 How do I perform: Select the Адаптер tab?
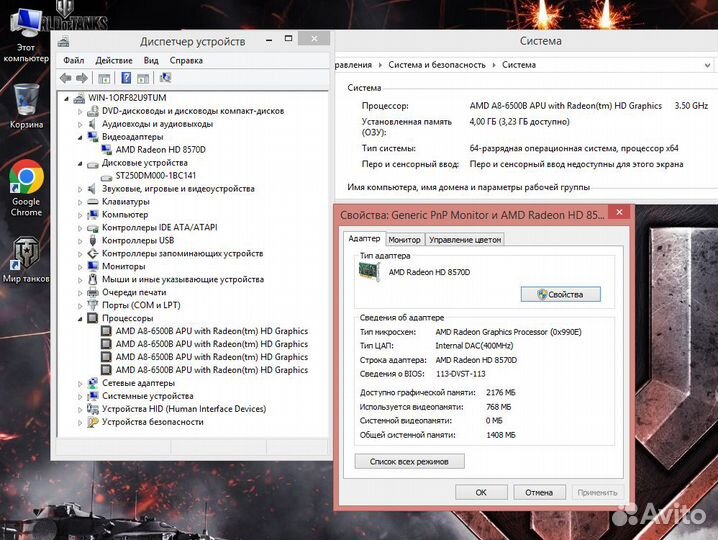click(x=364, y=238)
